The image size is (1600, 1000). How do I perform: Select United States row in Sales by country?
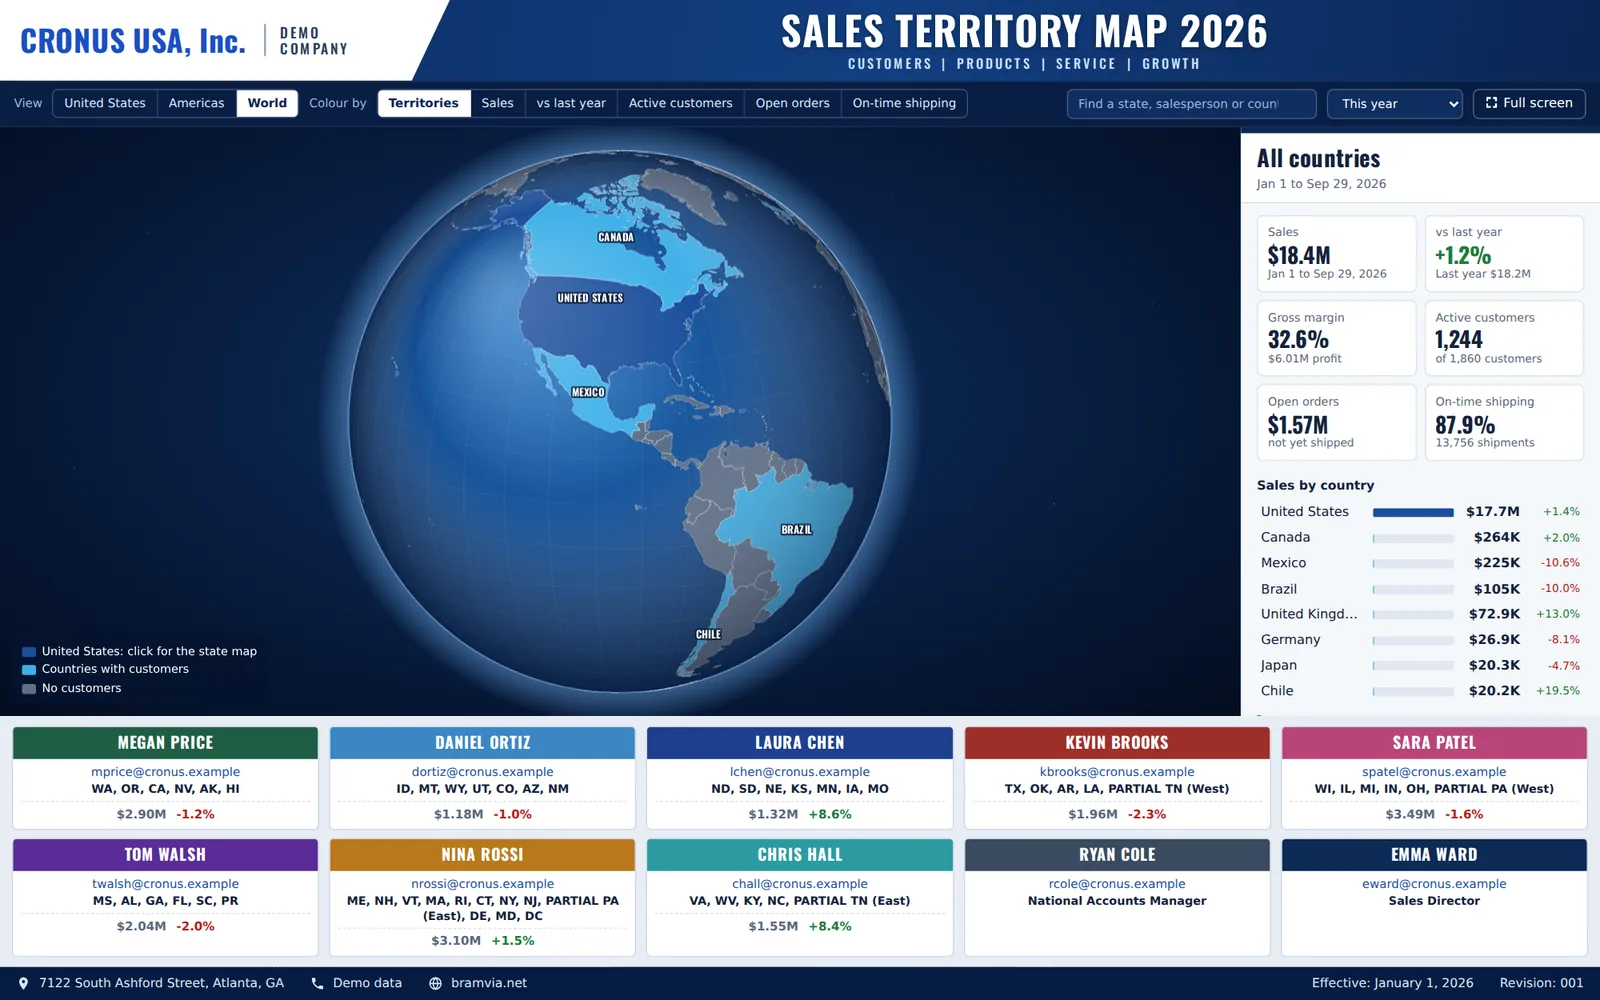[1420, 511]
